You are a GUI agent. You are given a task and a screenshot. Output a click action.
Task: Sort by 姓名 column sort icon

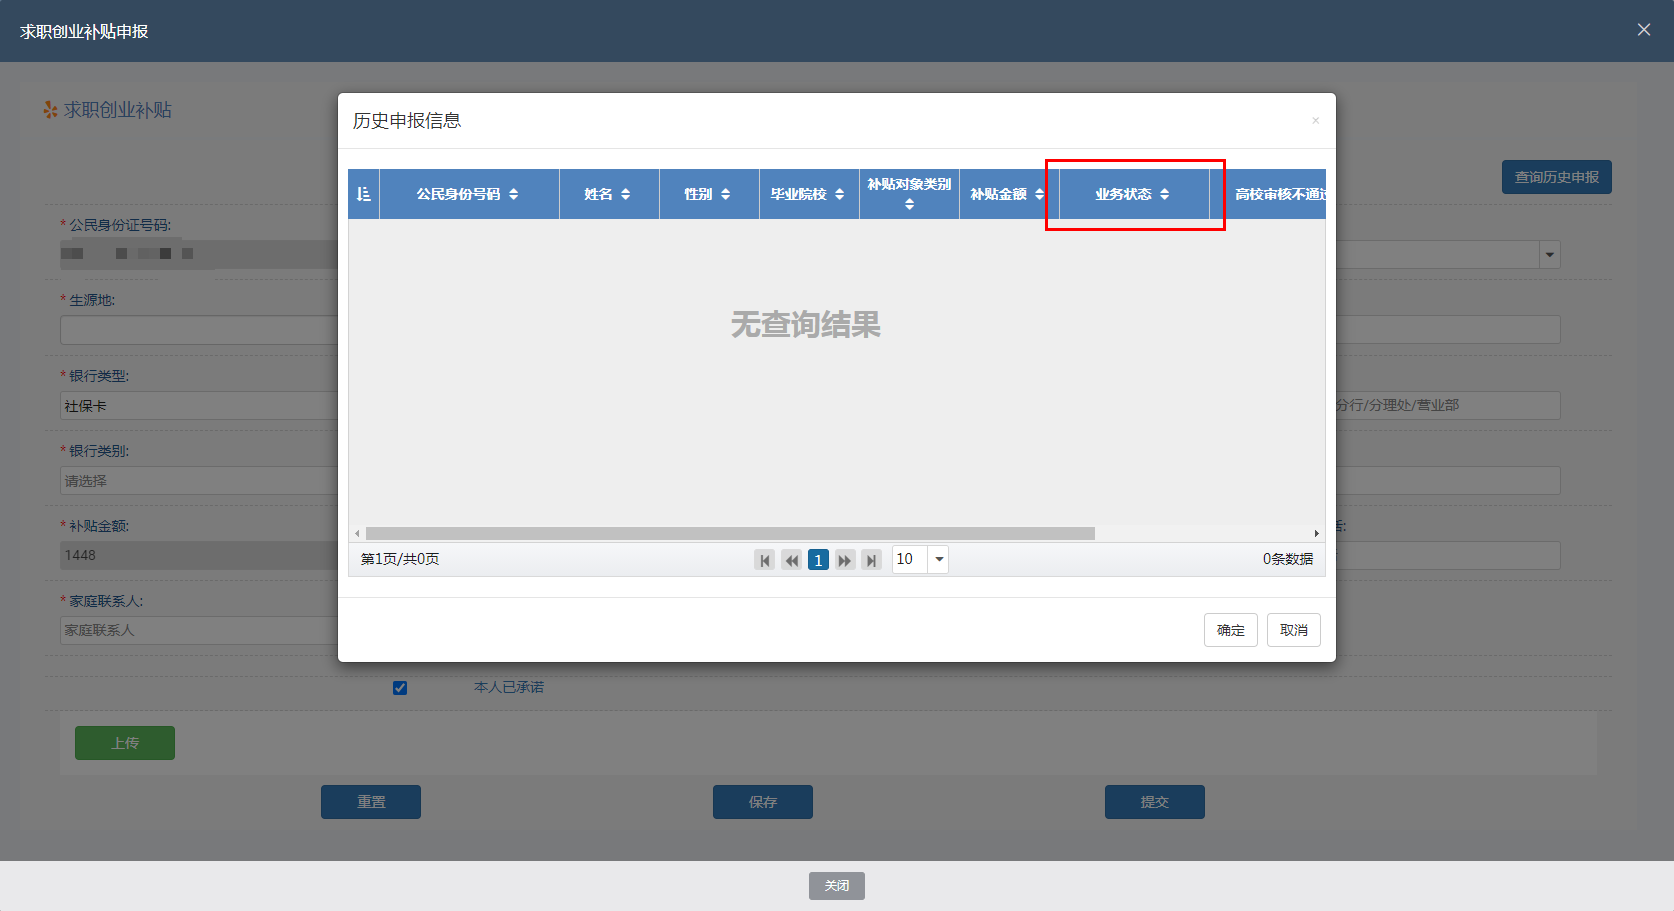pyautogui.click(x=625, y=194)
